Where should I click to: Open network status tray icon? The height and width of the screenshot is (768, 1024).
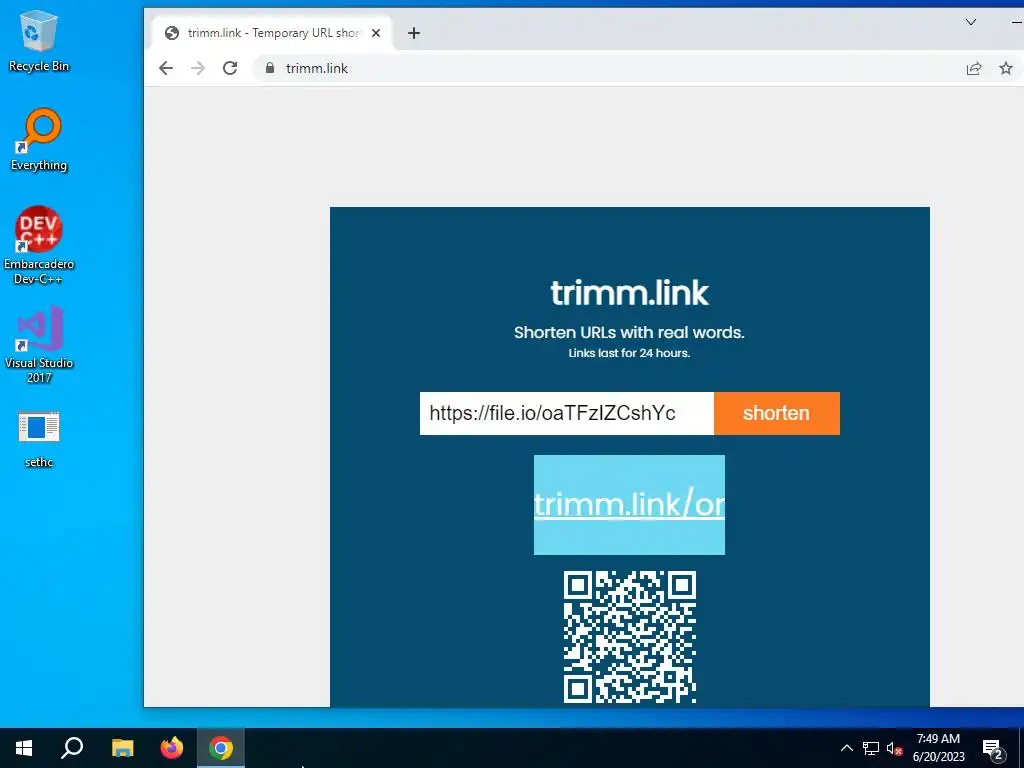[x=871, y=748]
